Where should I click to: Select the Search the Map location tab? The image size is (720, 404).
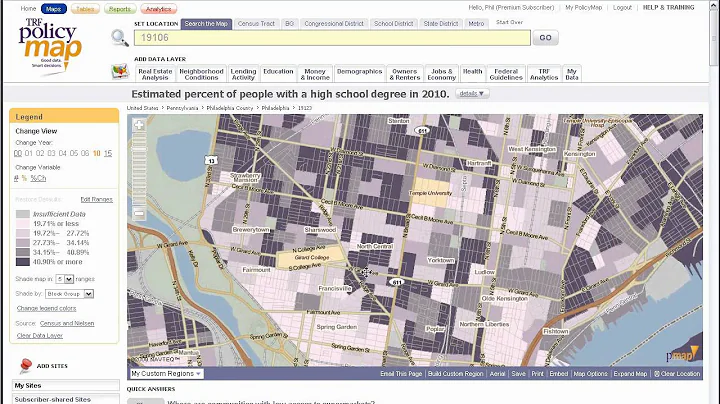pos(206,24)
